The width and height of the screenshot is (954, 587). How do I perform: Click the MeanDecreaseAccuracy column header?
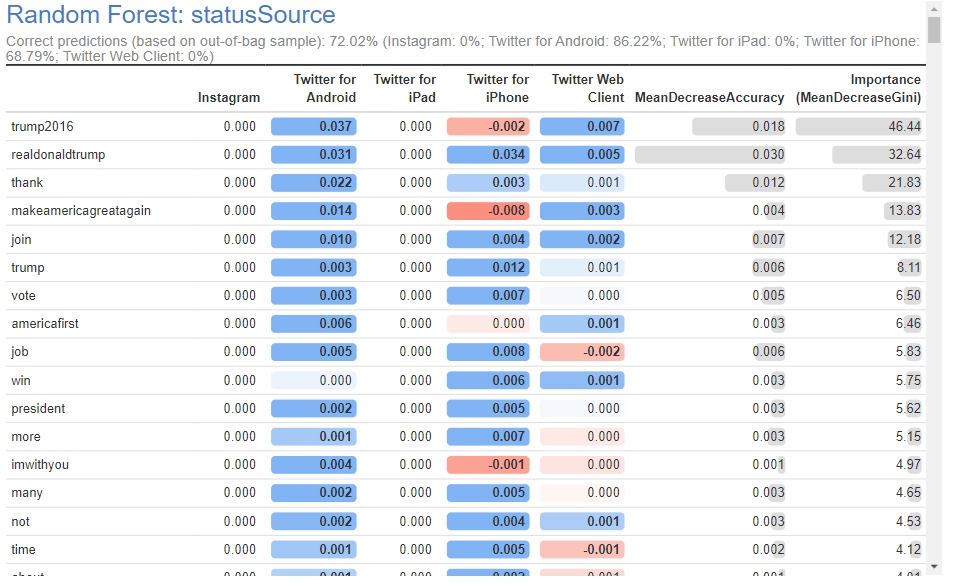[x=709, y=98]
